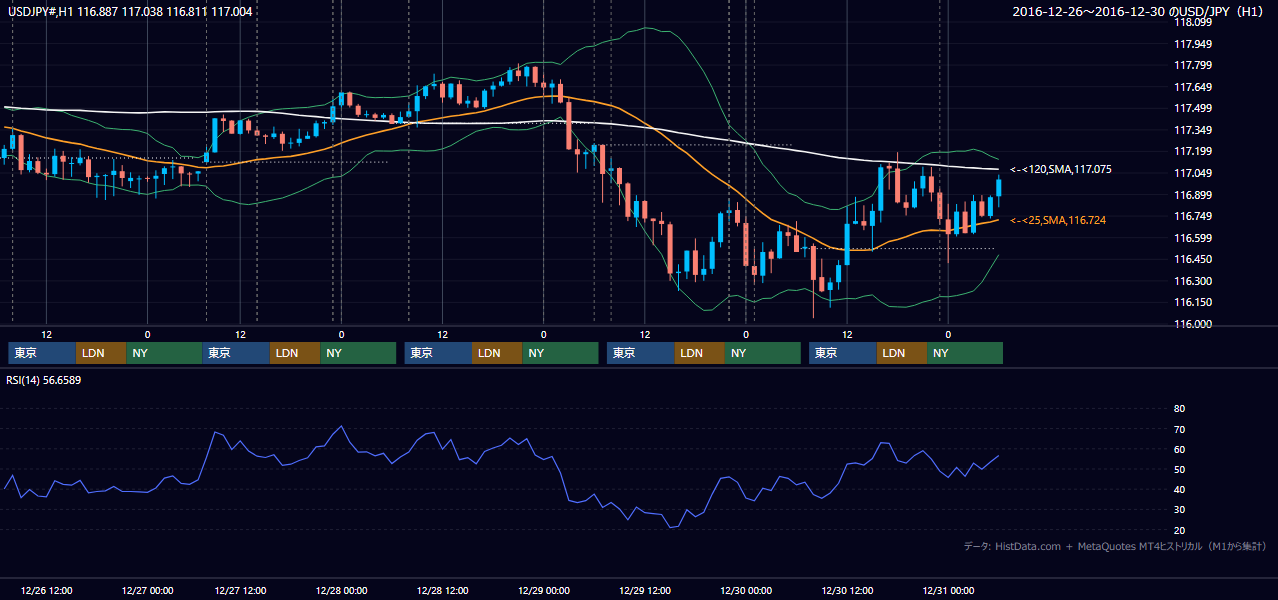Click price axis value 117.049
The height and width of the screenshot is (600, 1278).
[x=1193, y=173]
